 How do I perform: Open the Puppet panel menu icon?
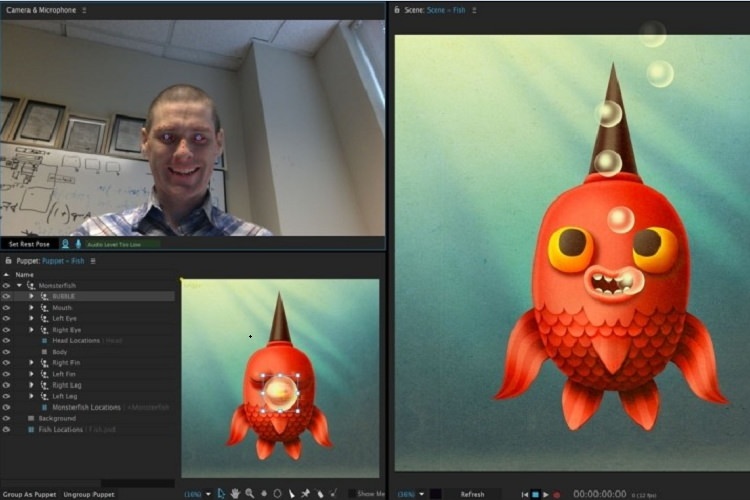tap(93, 261)
